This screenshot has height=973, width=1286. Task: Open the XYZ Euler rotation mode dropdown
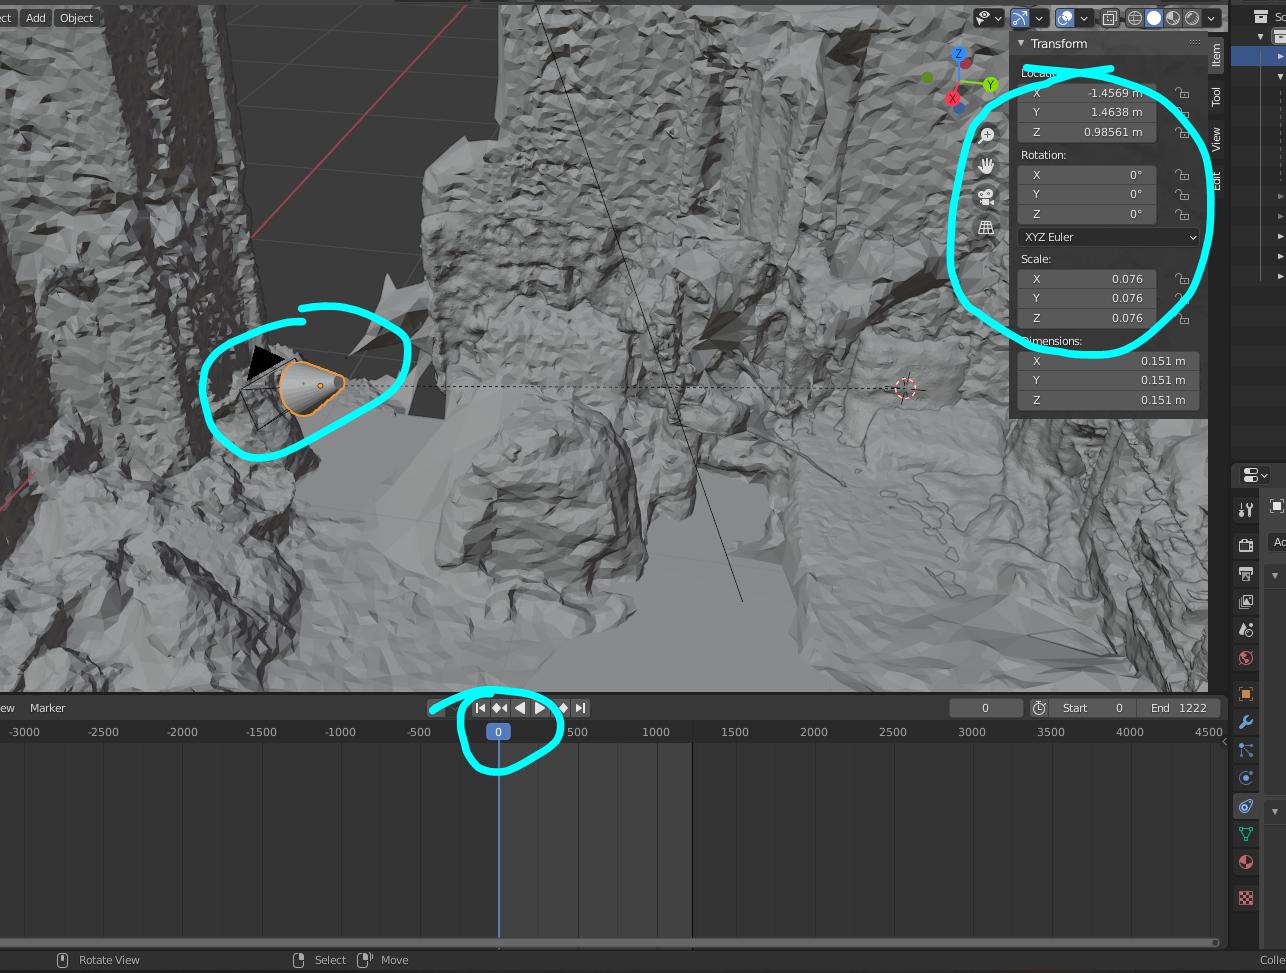(x=1108, y=237)
